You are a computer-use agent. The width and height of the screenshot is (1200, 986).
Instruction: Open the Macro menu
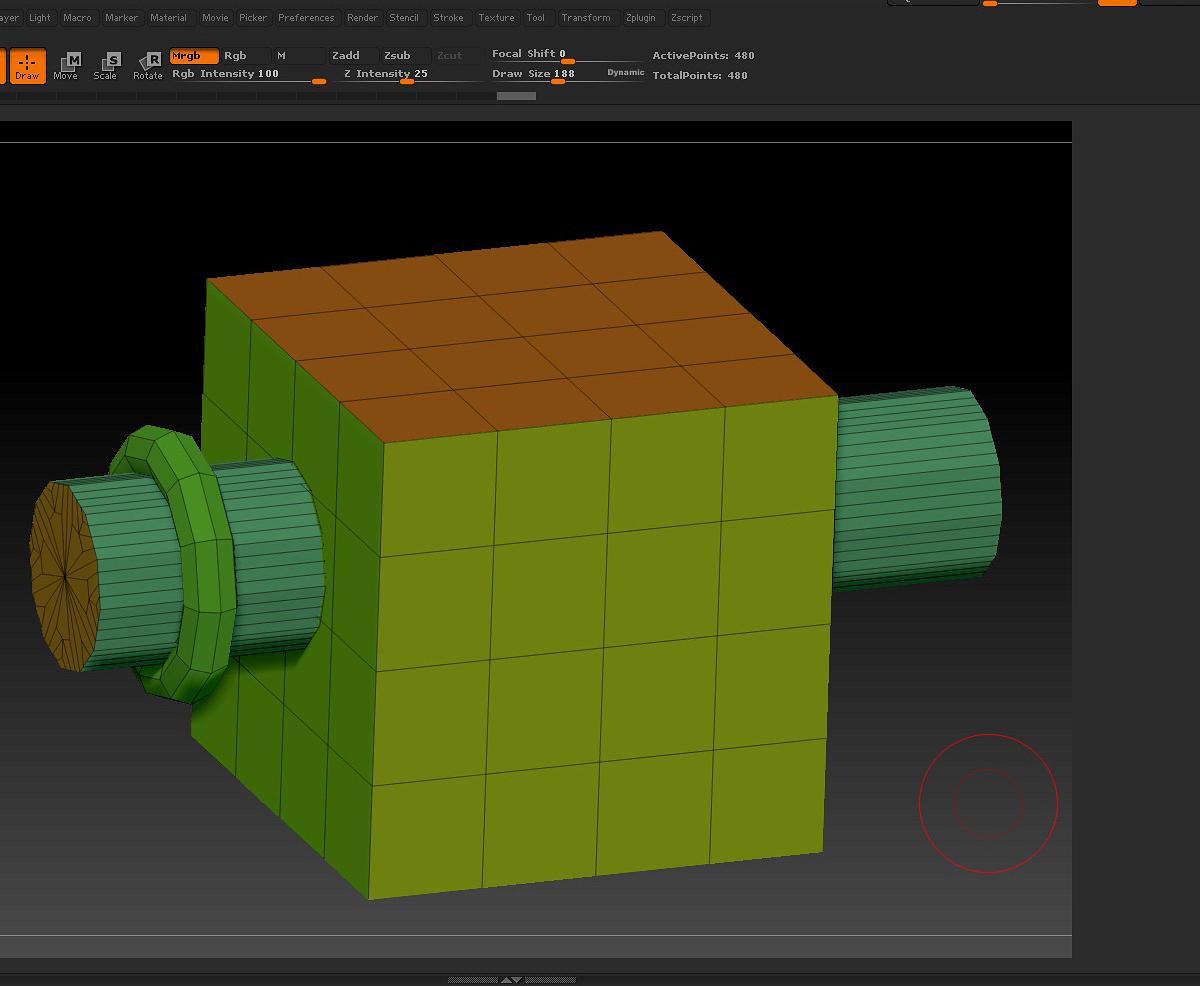[x=77, y=18]
